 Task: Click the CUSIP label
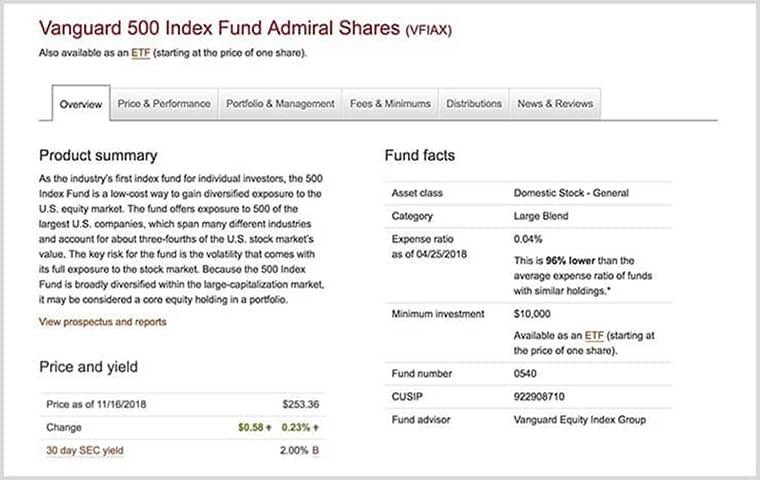pos(407,397)
